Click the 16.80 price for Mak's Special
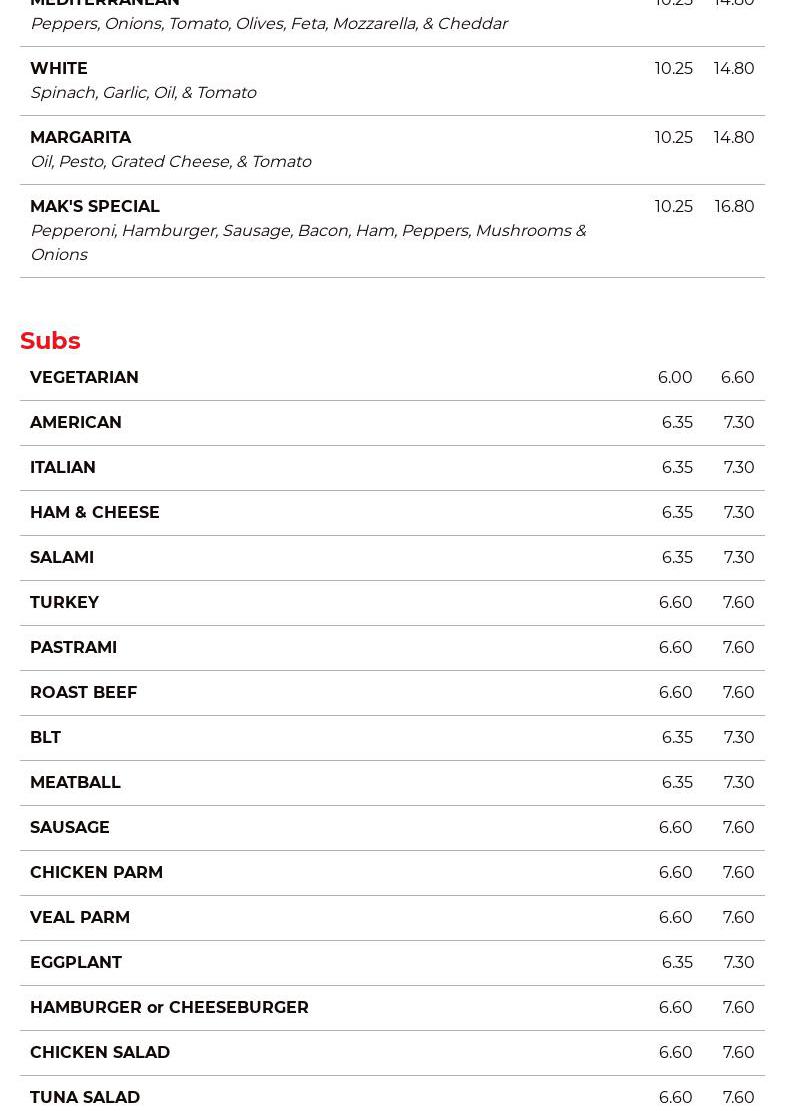The image size is (785, 1111). (x=734, y=206)
